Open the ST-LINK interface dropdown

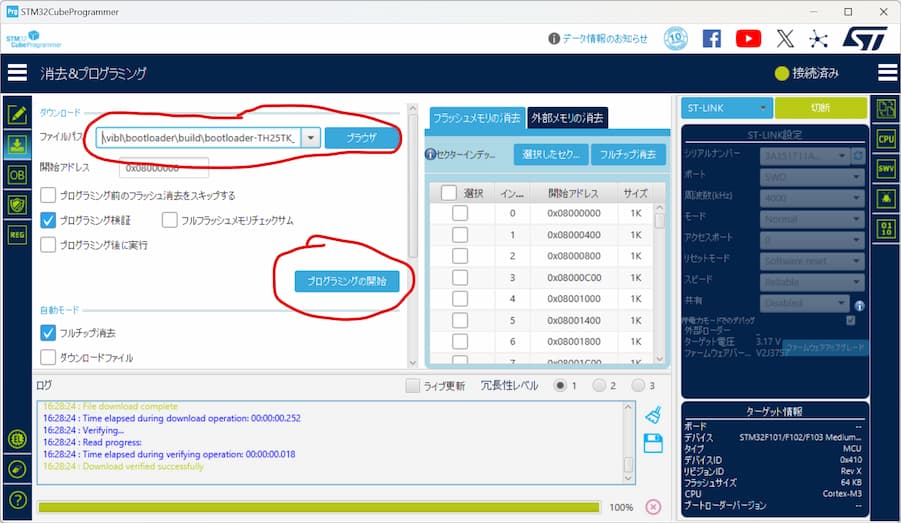pos(727,108)
